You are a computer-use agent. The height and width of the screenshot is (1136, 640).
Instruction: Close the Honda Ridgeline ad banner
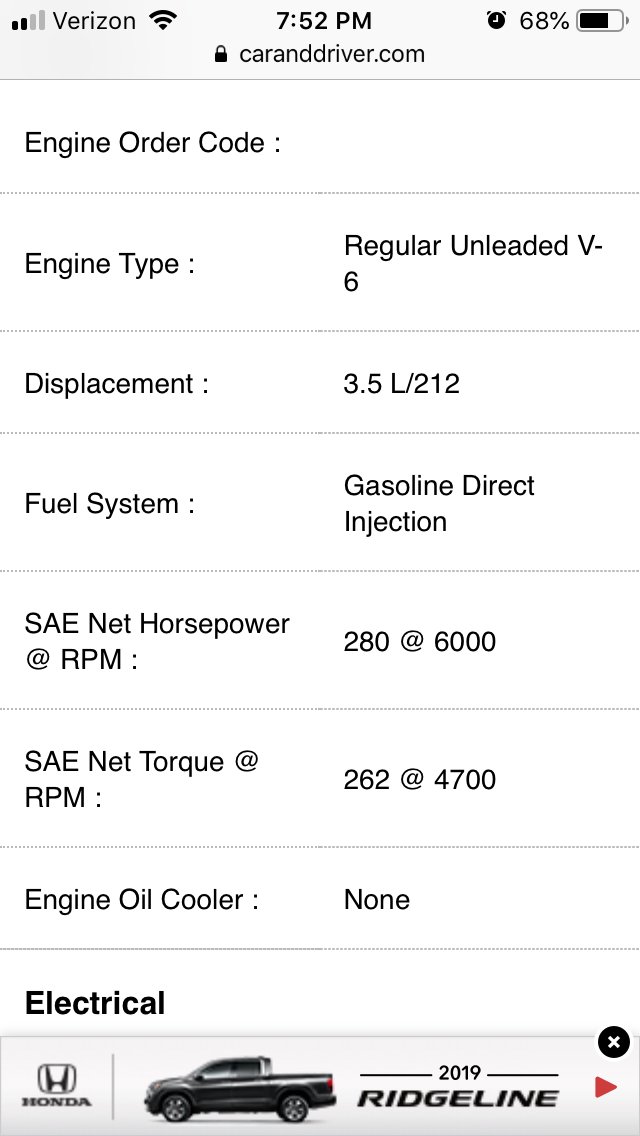[x=613, y=1043]
